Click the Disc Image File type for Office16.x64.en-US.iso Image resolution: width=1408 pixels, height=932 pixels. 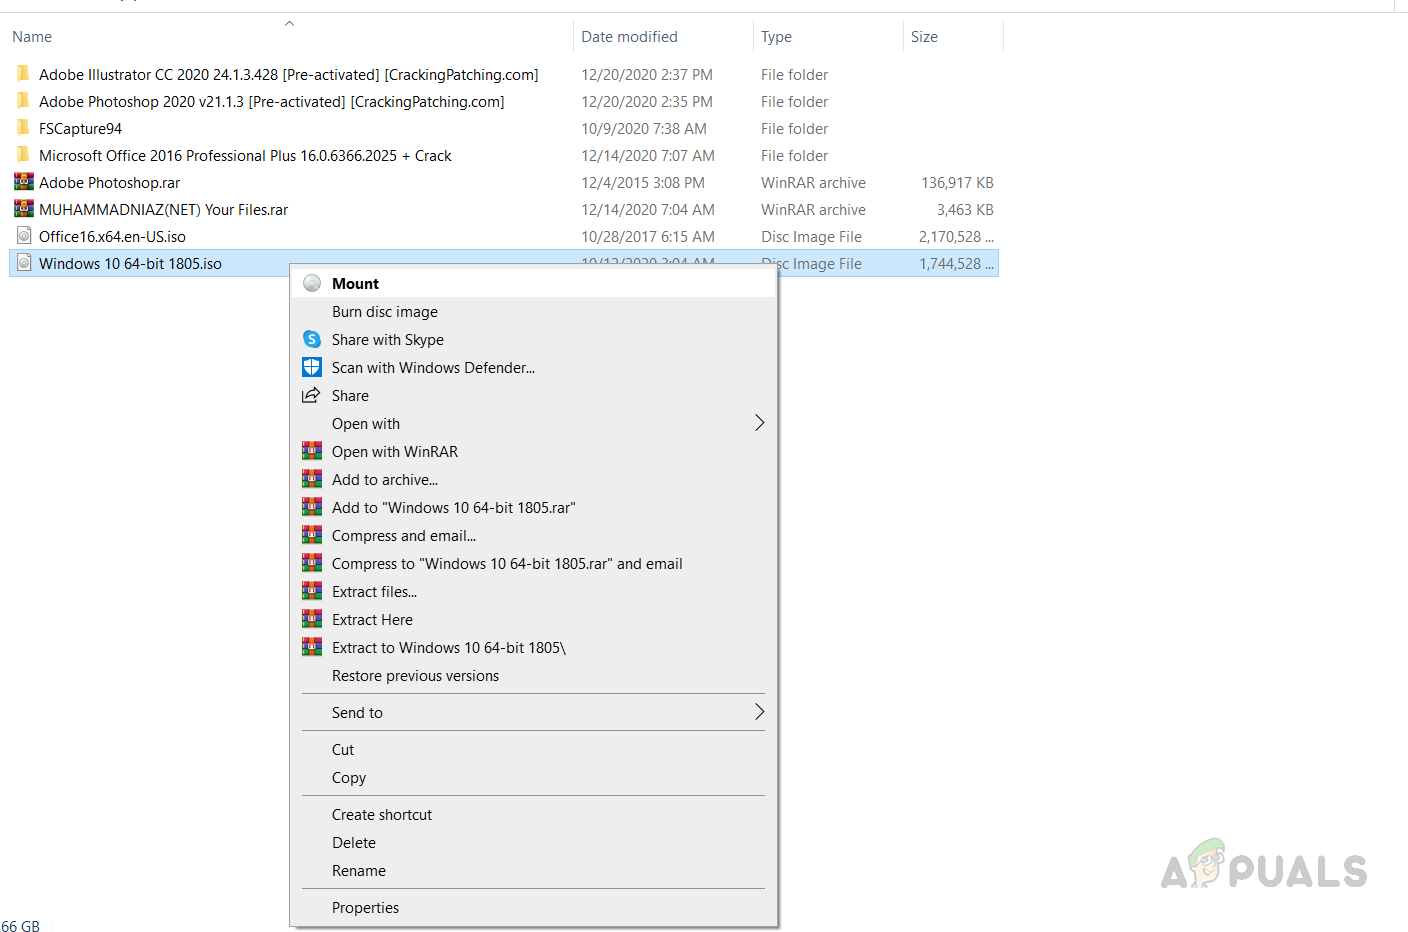tap(811, 237)
